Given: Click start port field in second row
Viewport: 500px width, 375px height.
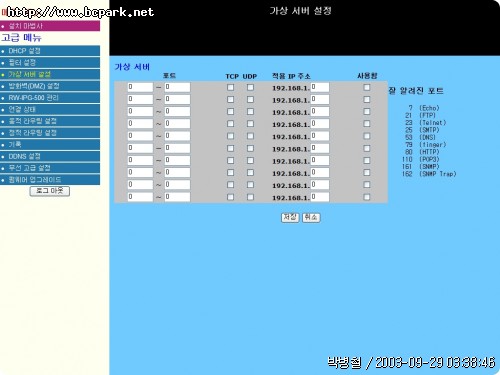Looking at the screenshot, I should pos(140,99).
